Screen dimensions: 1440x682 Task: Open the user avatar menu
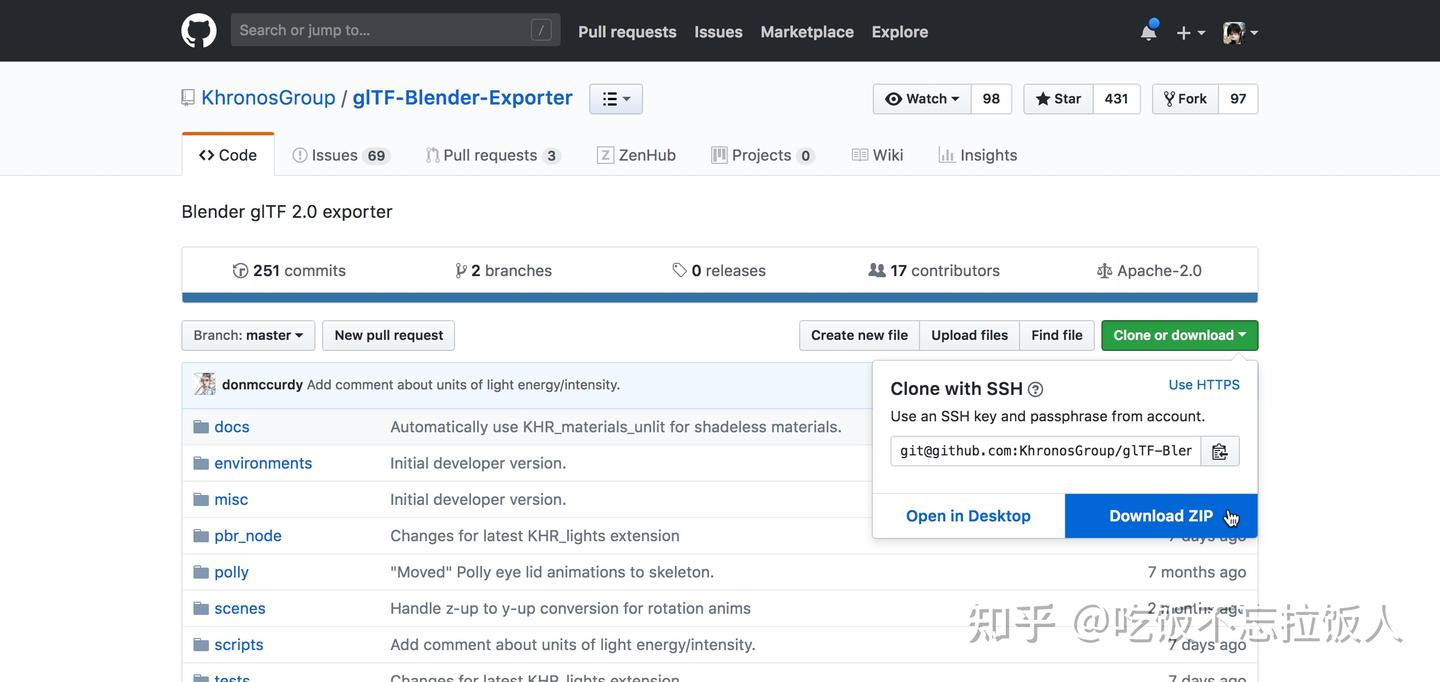click(x=1240, y=32)
